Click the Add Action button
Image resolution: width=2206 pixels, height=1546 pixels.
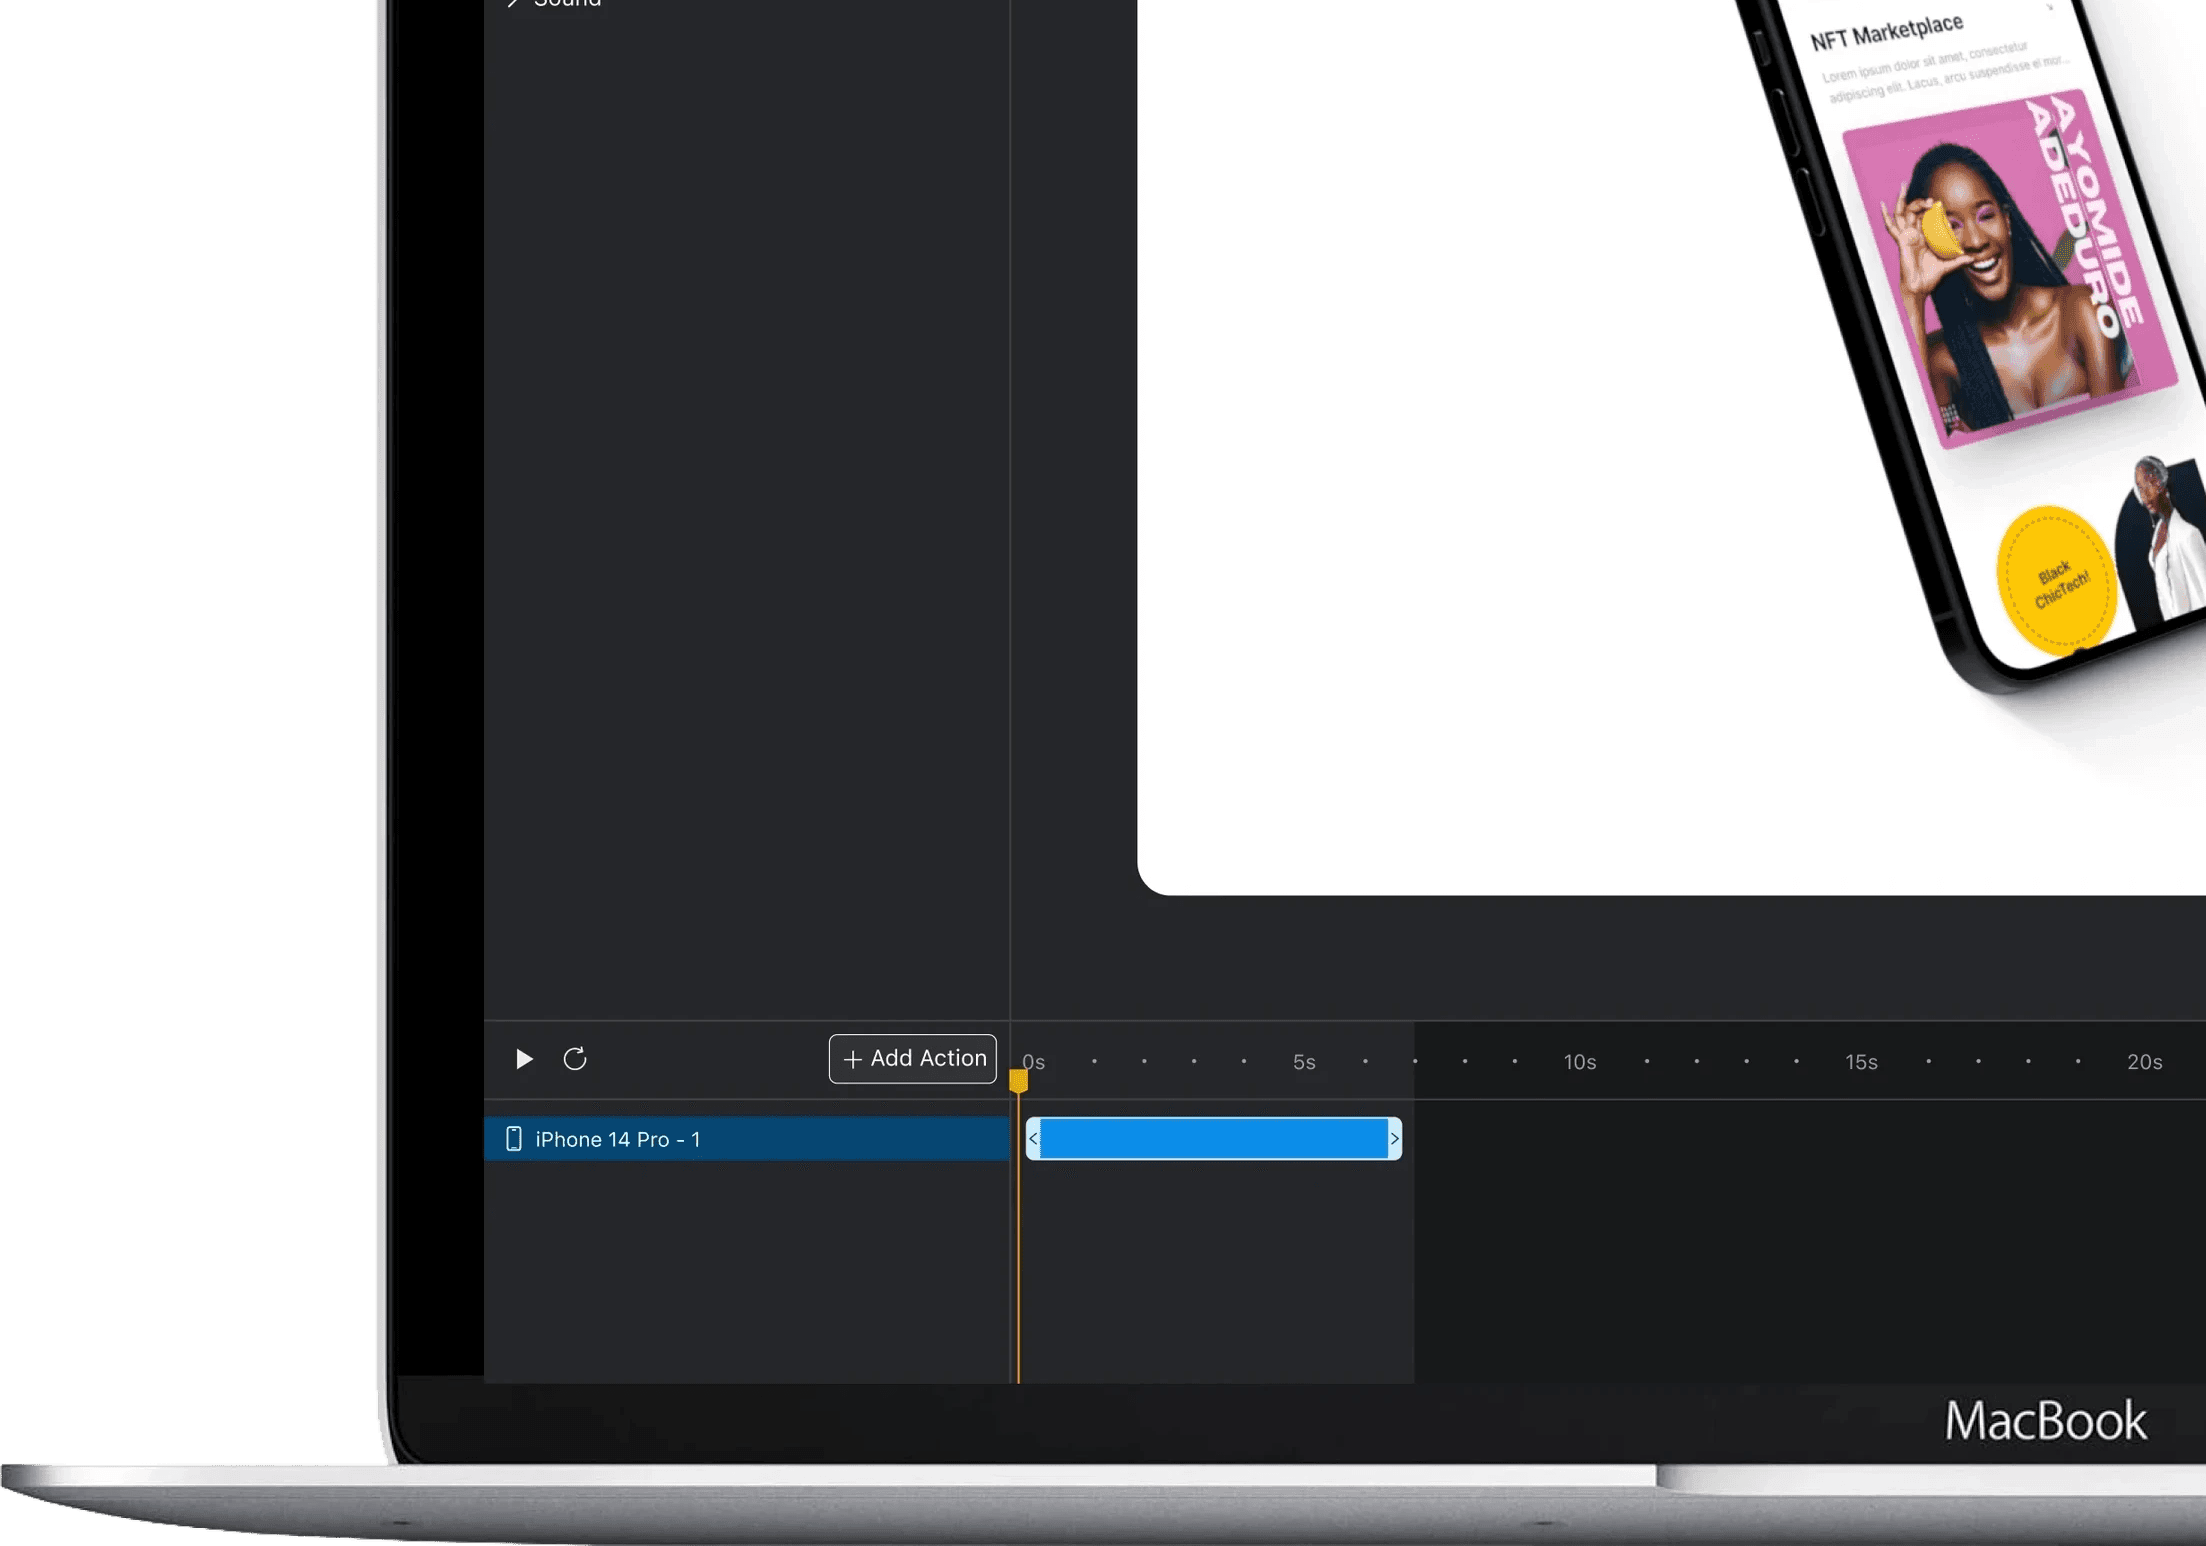pos(912,1058)
